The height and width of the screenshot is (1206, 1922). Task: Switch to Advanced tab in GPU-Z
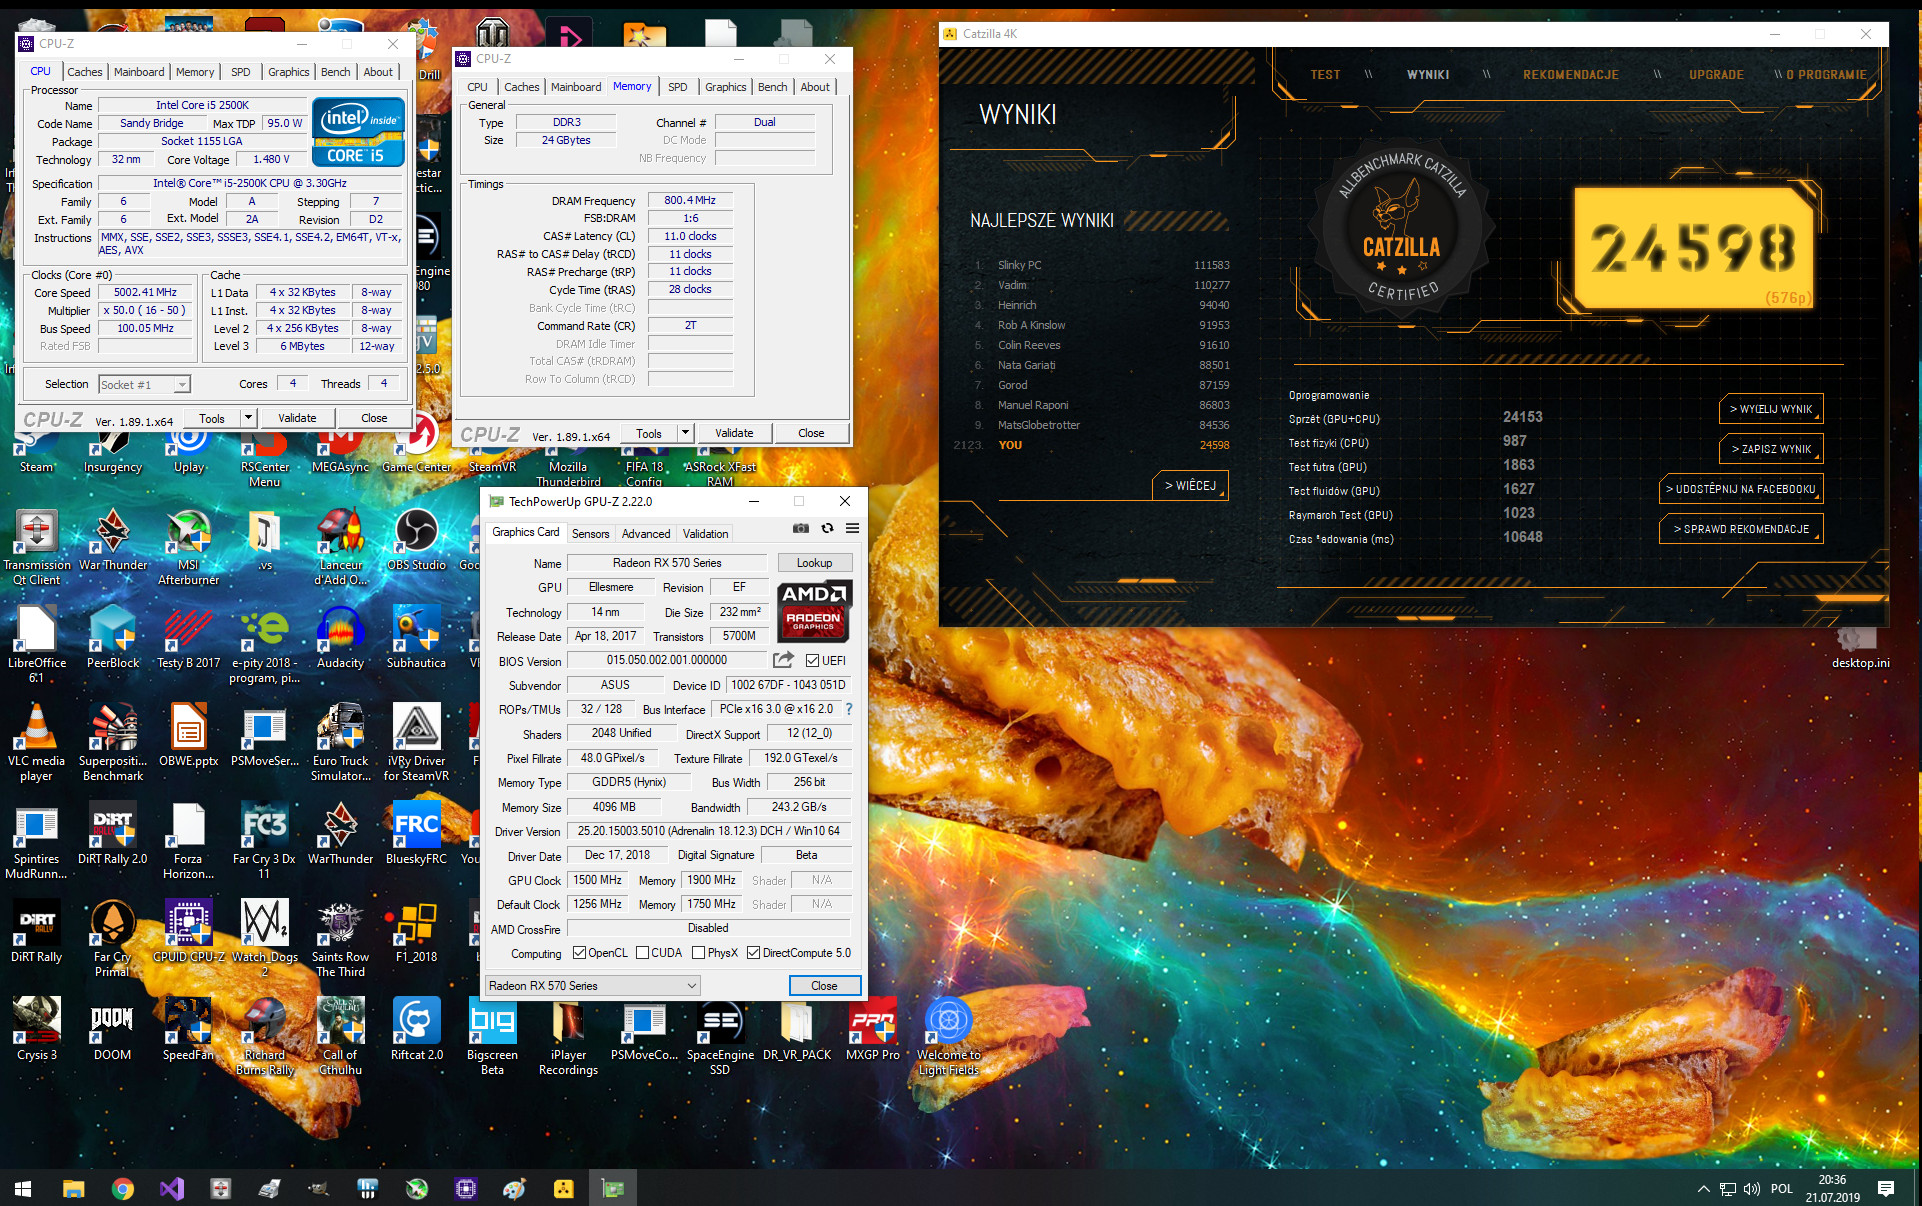coord(646,533)
